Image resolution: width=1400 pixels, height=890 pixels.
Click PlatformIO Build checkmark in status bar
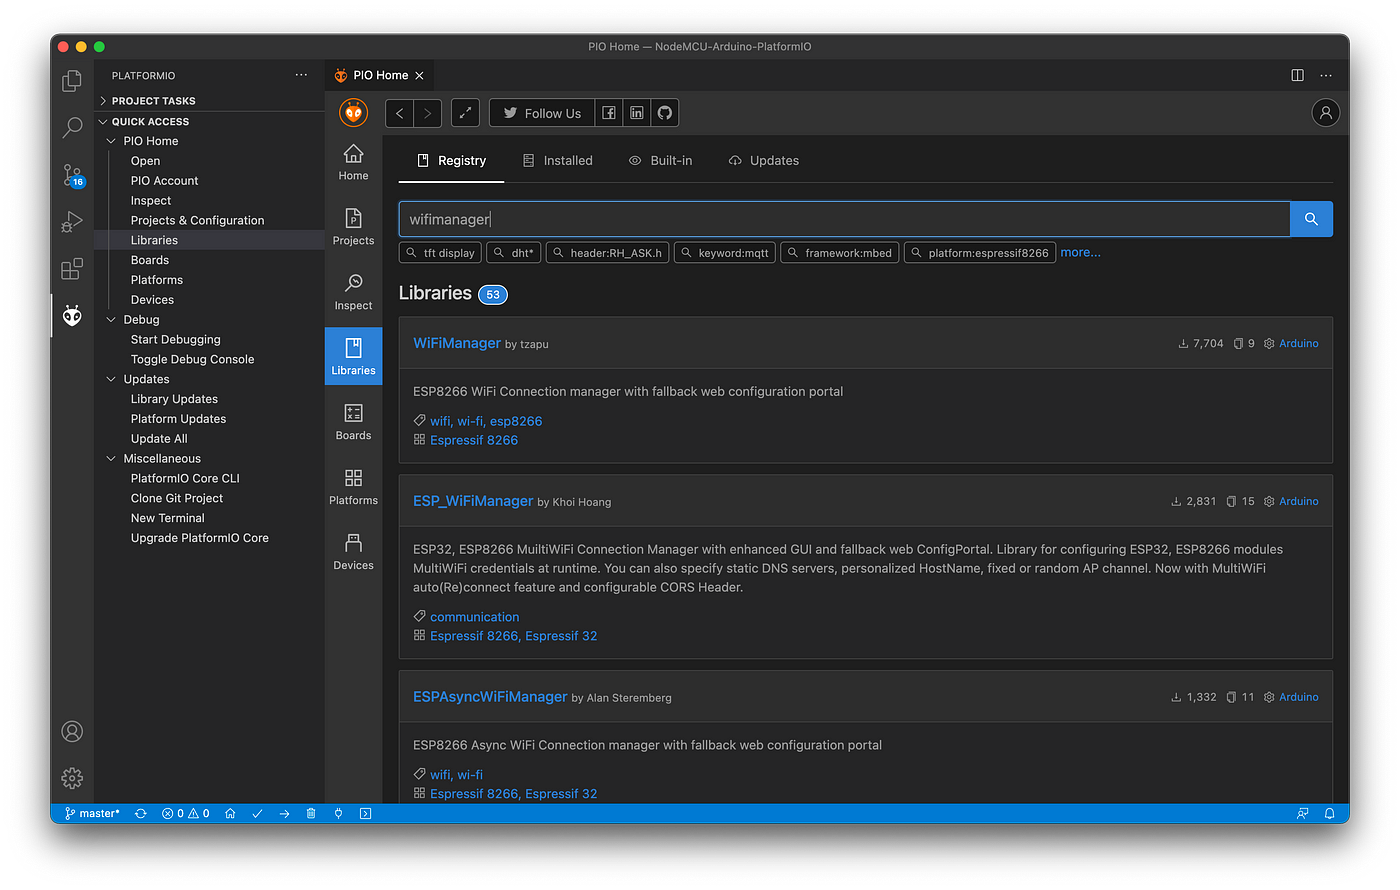[257, 814]
